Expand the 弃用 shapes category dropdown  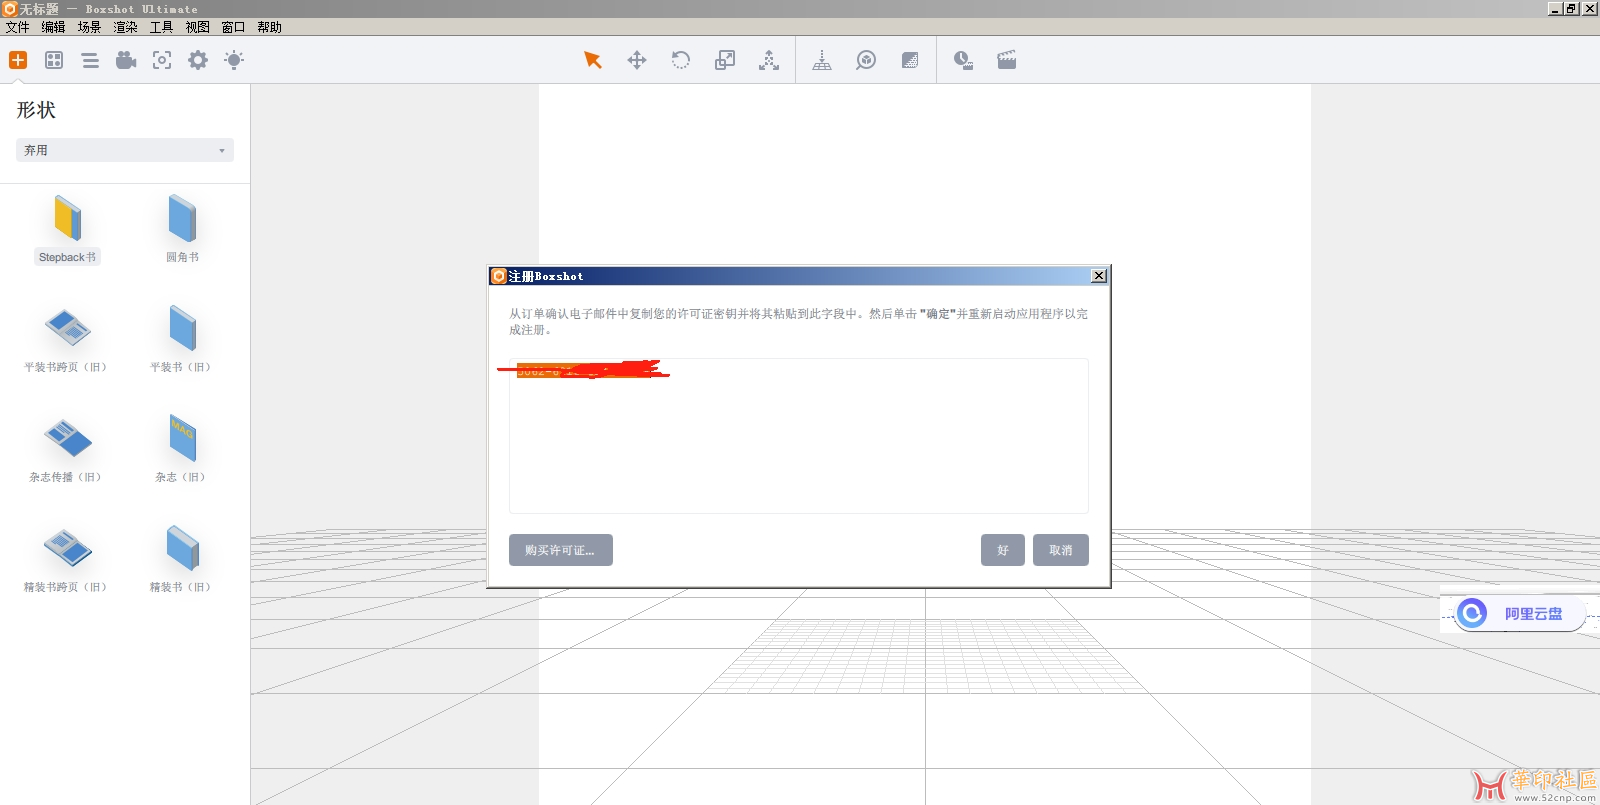(x=125, y=150)
